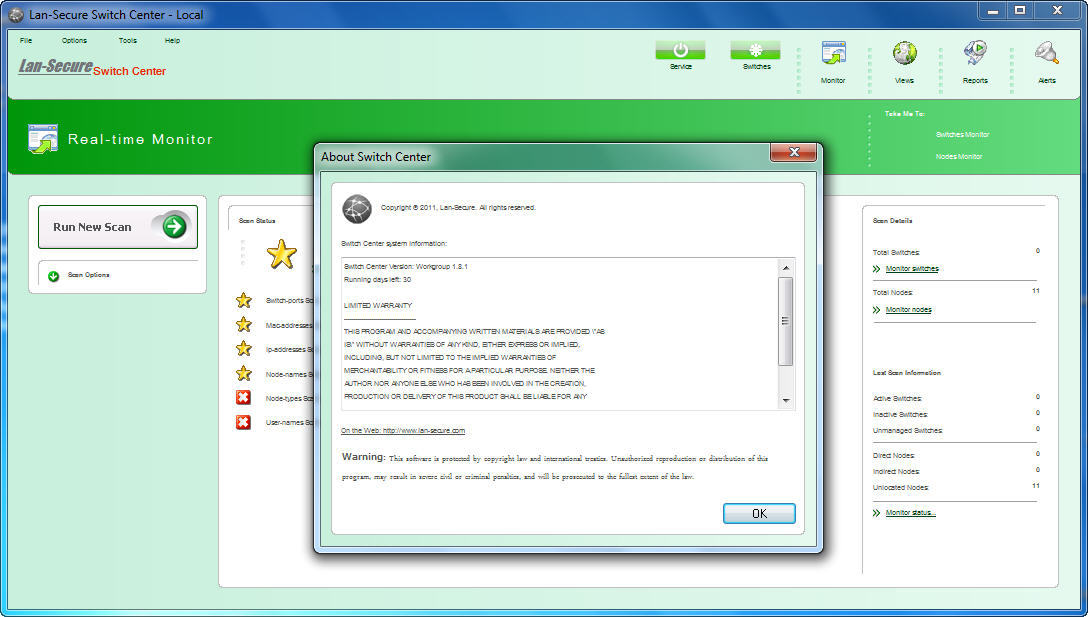This screenshot has height=617, width=1088.
Task: Click the chevron icon beside Monitor switches
Action: tap(876, 269)
